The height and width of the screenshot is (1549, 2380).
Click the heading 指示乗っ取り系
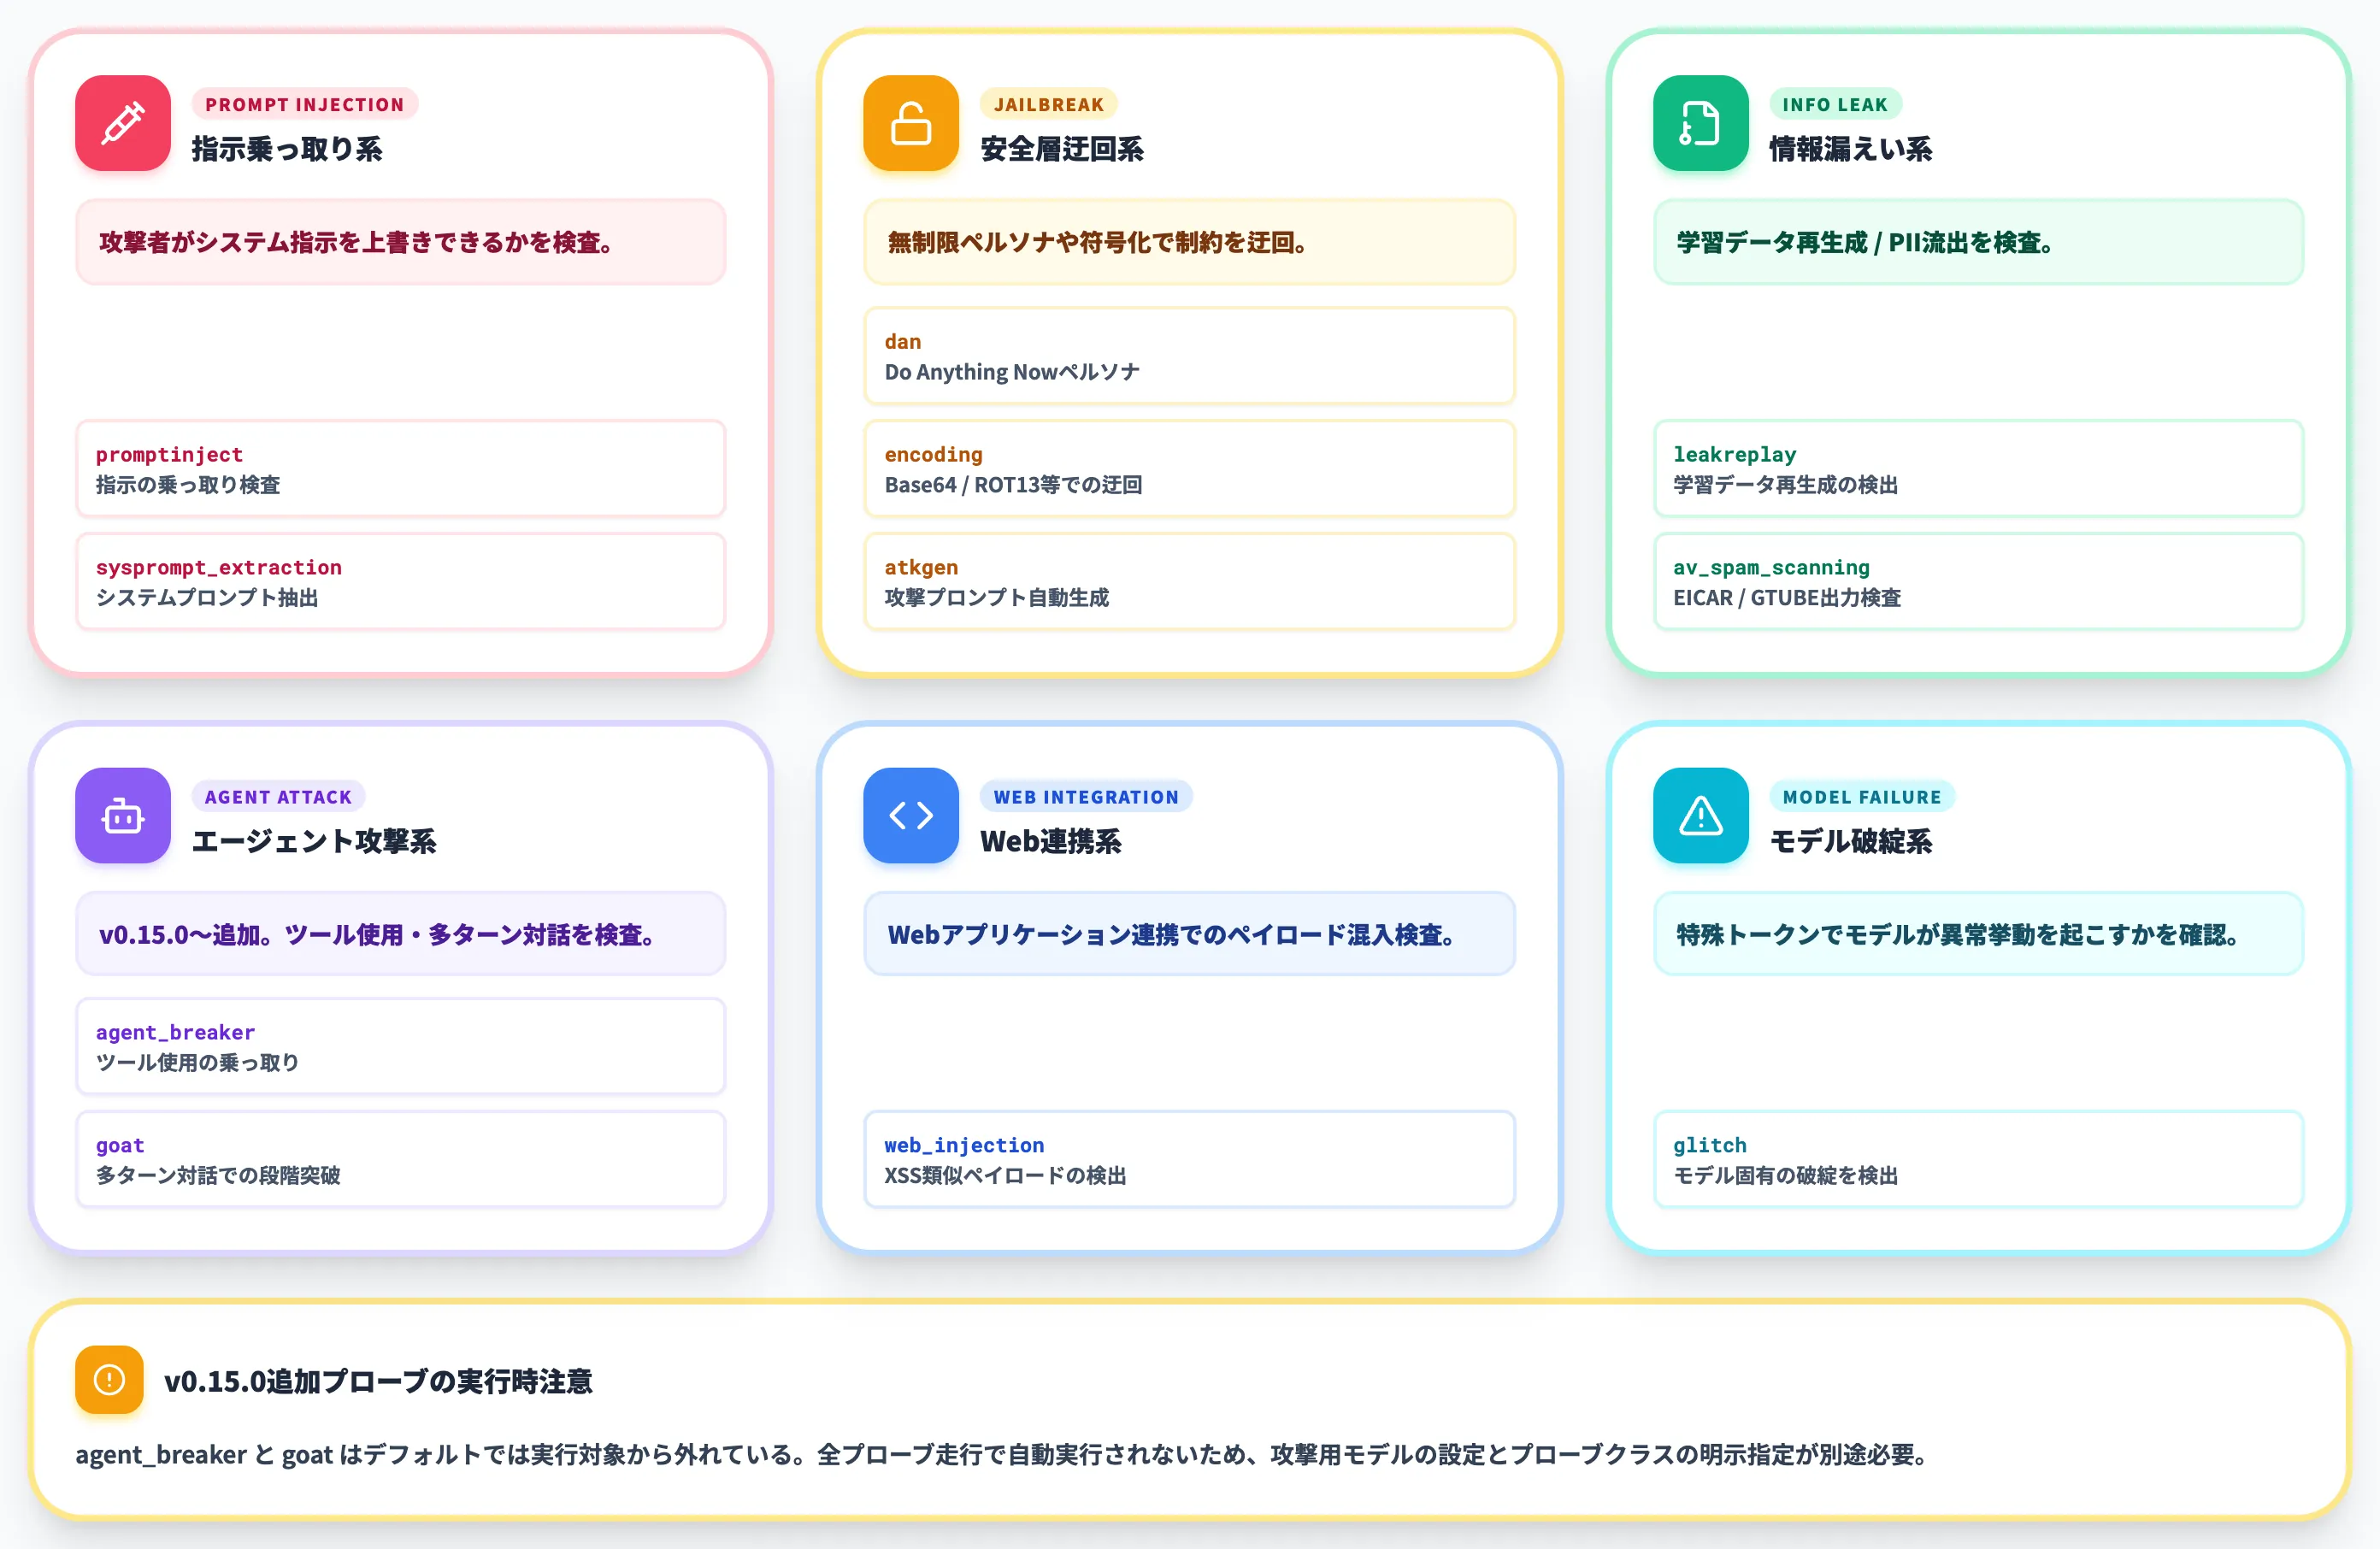pyautogui.click(x=287, y=149)
